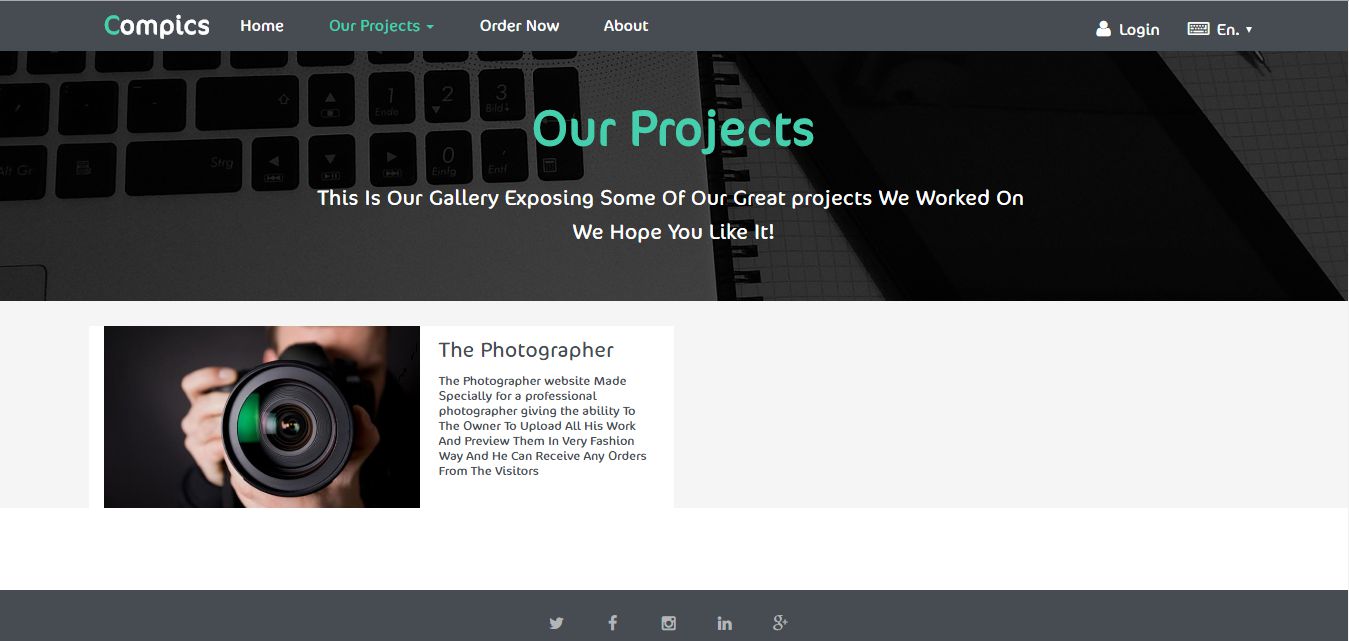Open The Photographer project title
The image size is (1349, 641).
point(526,350)
